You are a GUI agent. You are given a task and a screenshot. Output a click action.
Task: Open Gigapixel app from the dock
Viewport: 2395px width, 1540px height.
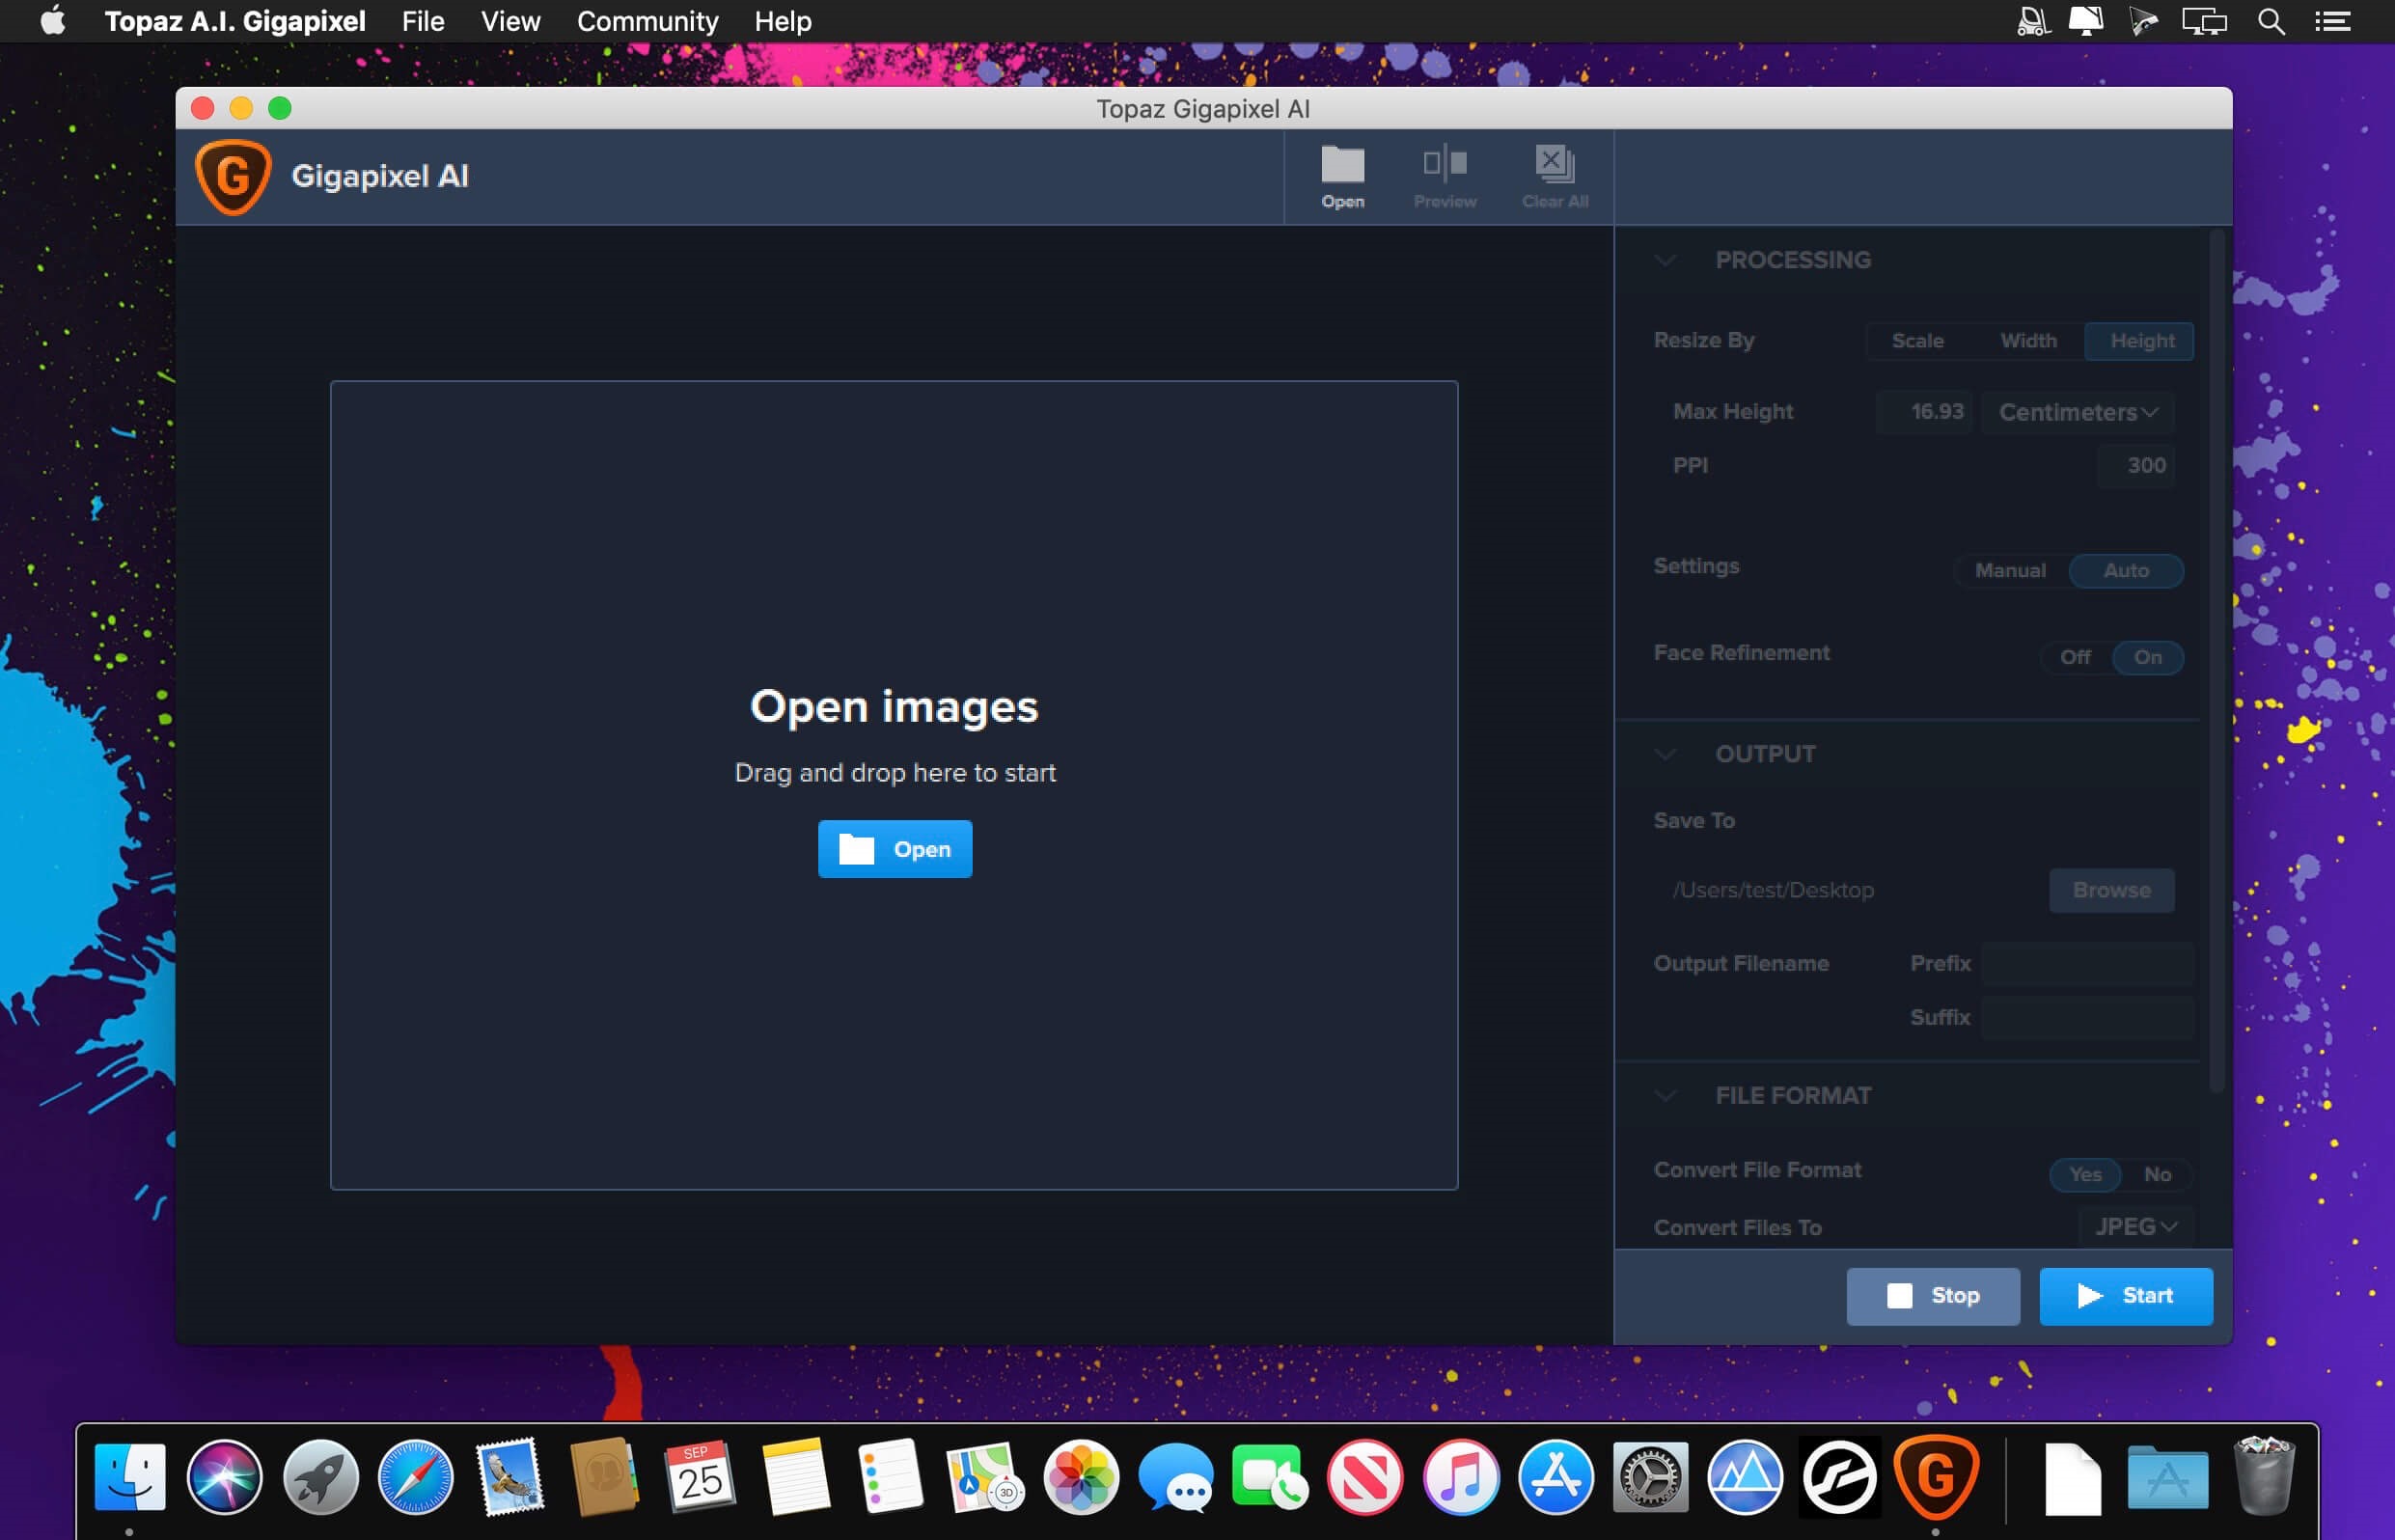[x=1935, y=1477]
